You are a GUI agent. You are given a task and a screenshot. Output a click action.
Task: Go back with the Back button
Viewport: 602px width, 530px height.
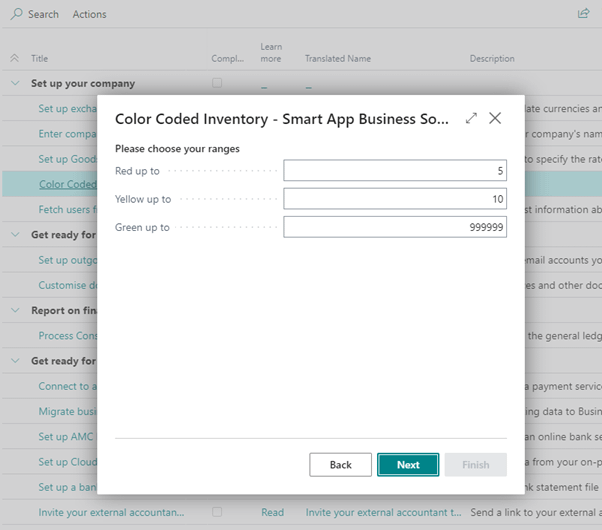(341, 465)
